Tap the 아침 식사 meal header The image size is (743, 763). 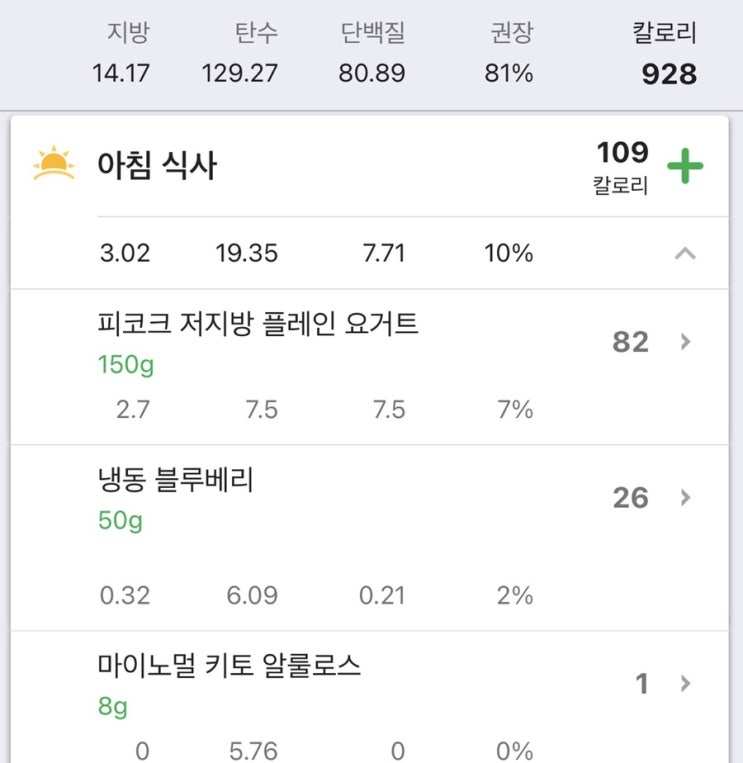157,165
